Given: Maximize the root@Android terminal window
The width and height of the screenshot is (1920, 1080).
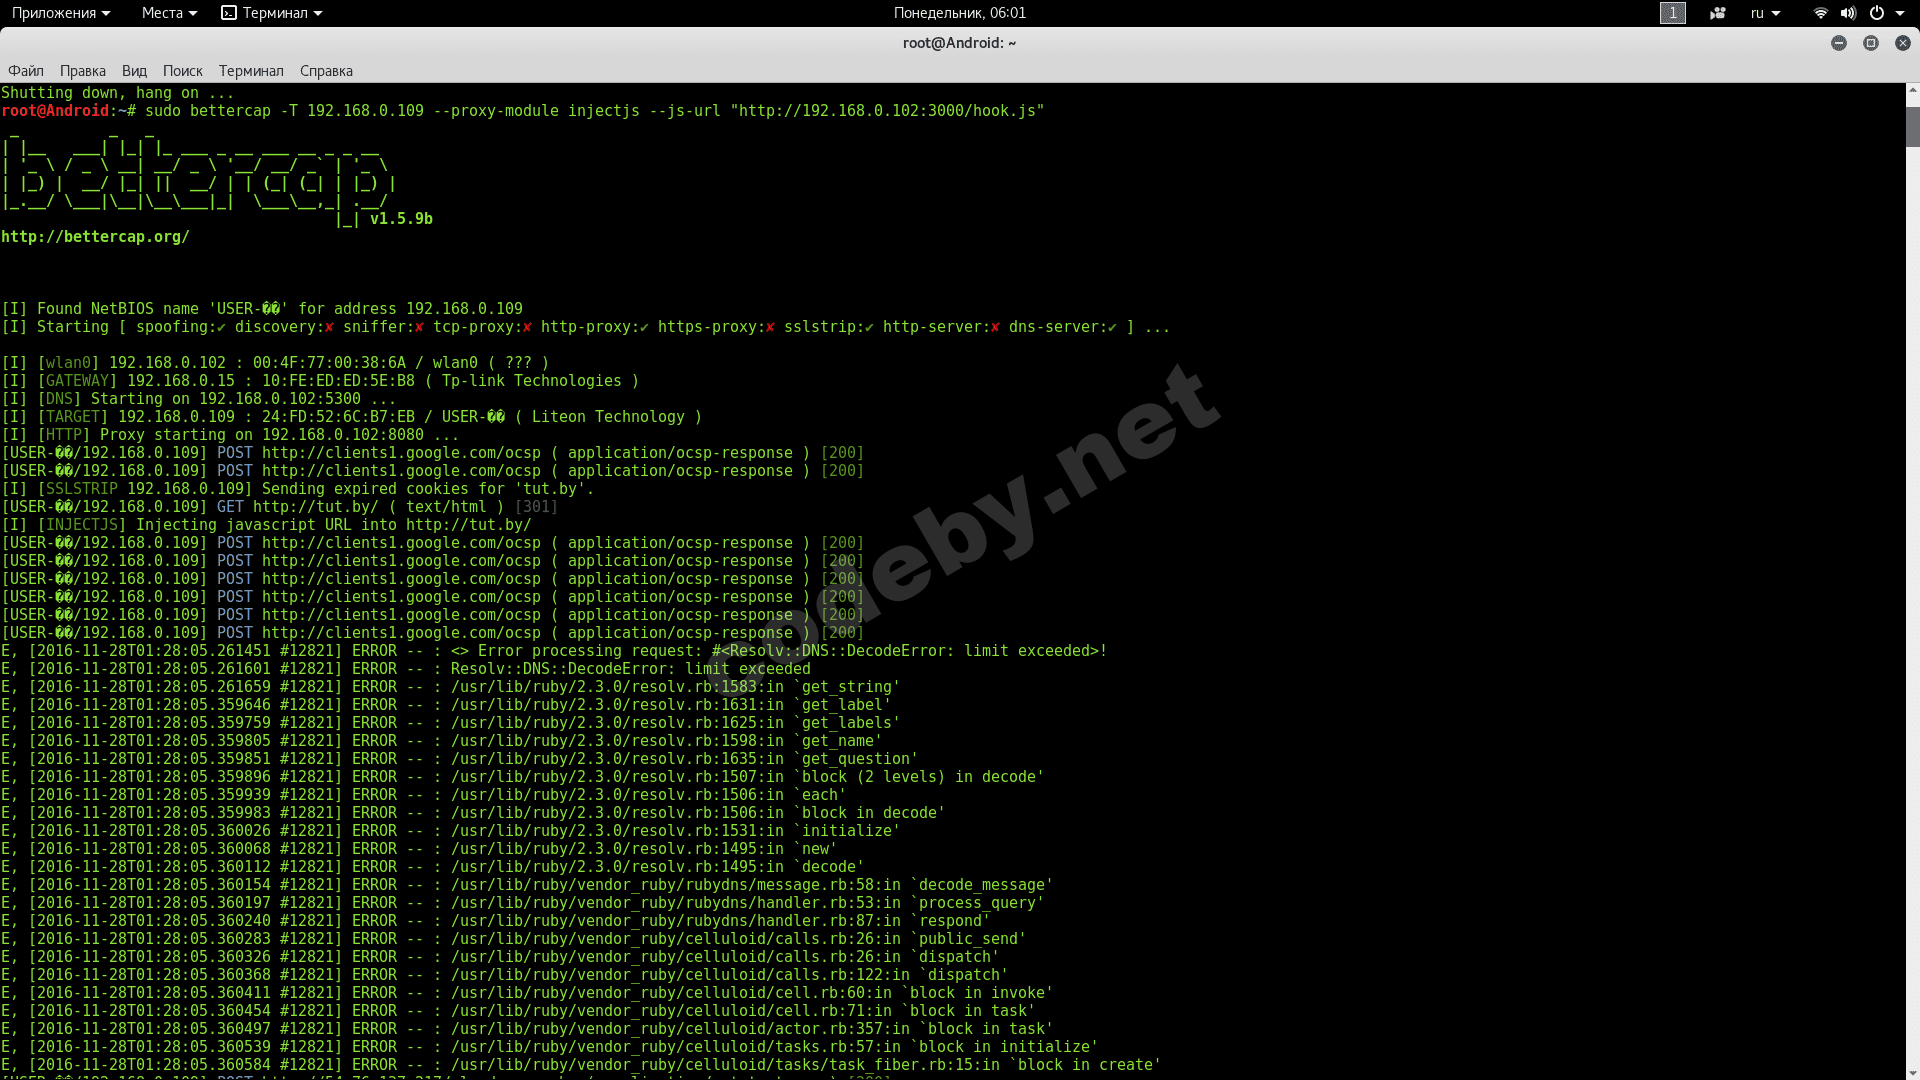Looking at the screenshot, I should tap(1870, 43).
